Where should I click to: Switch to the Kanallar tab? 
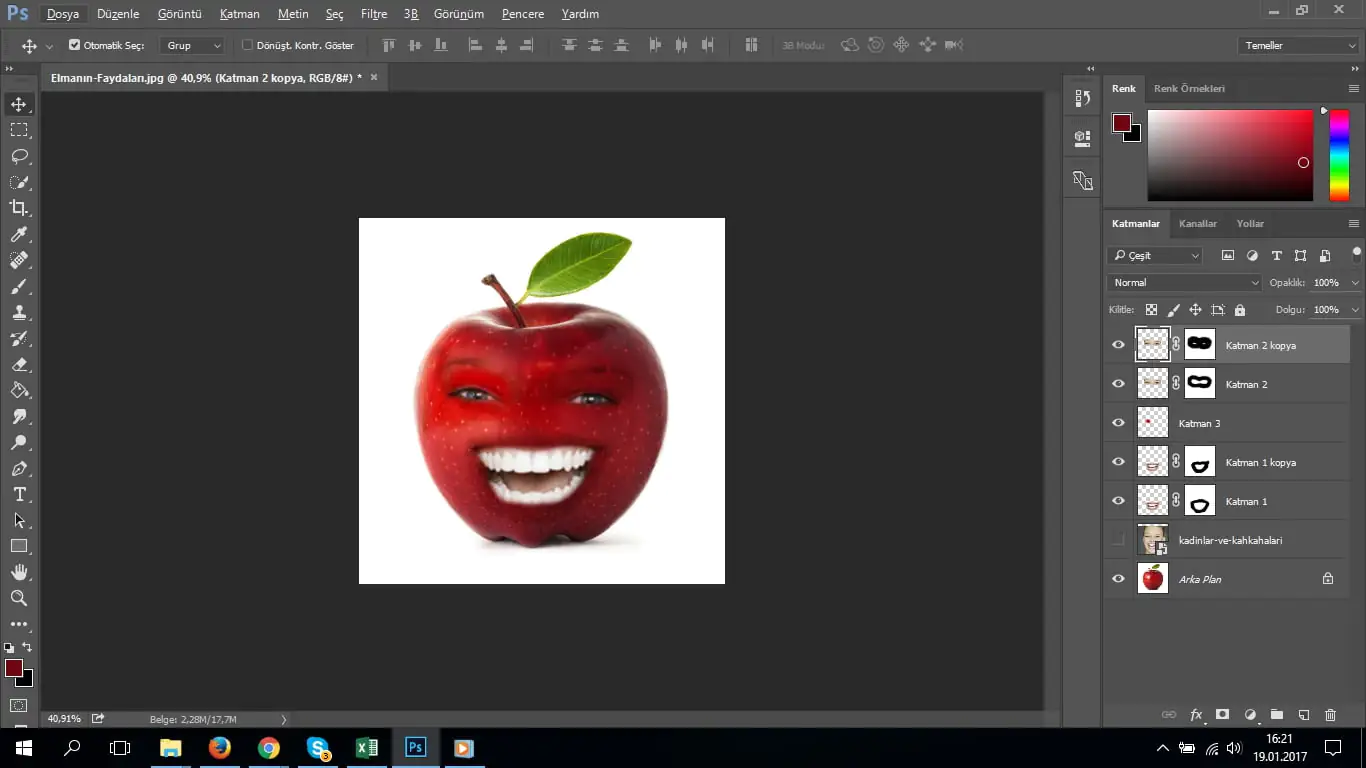1197,224
